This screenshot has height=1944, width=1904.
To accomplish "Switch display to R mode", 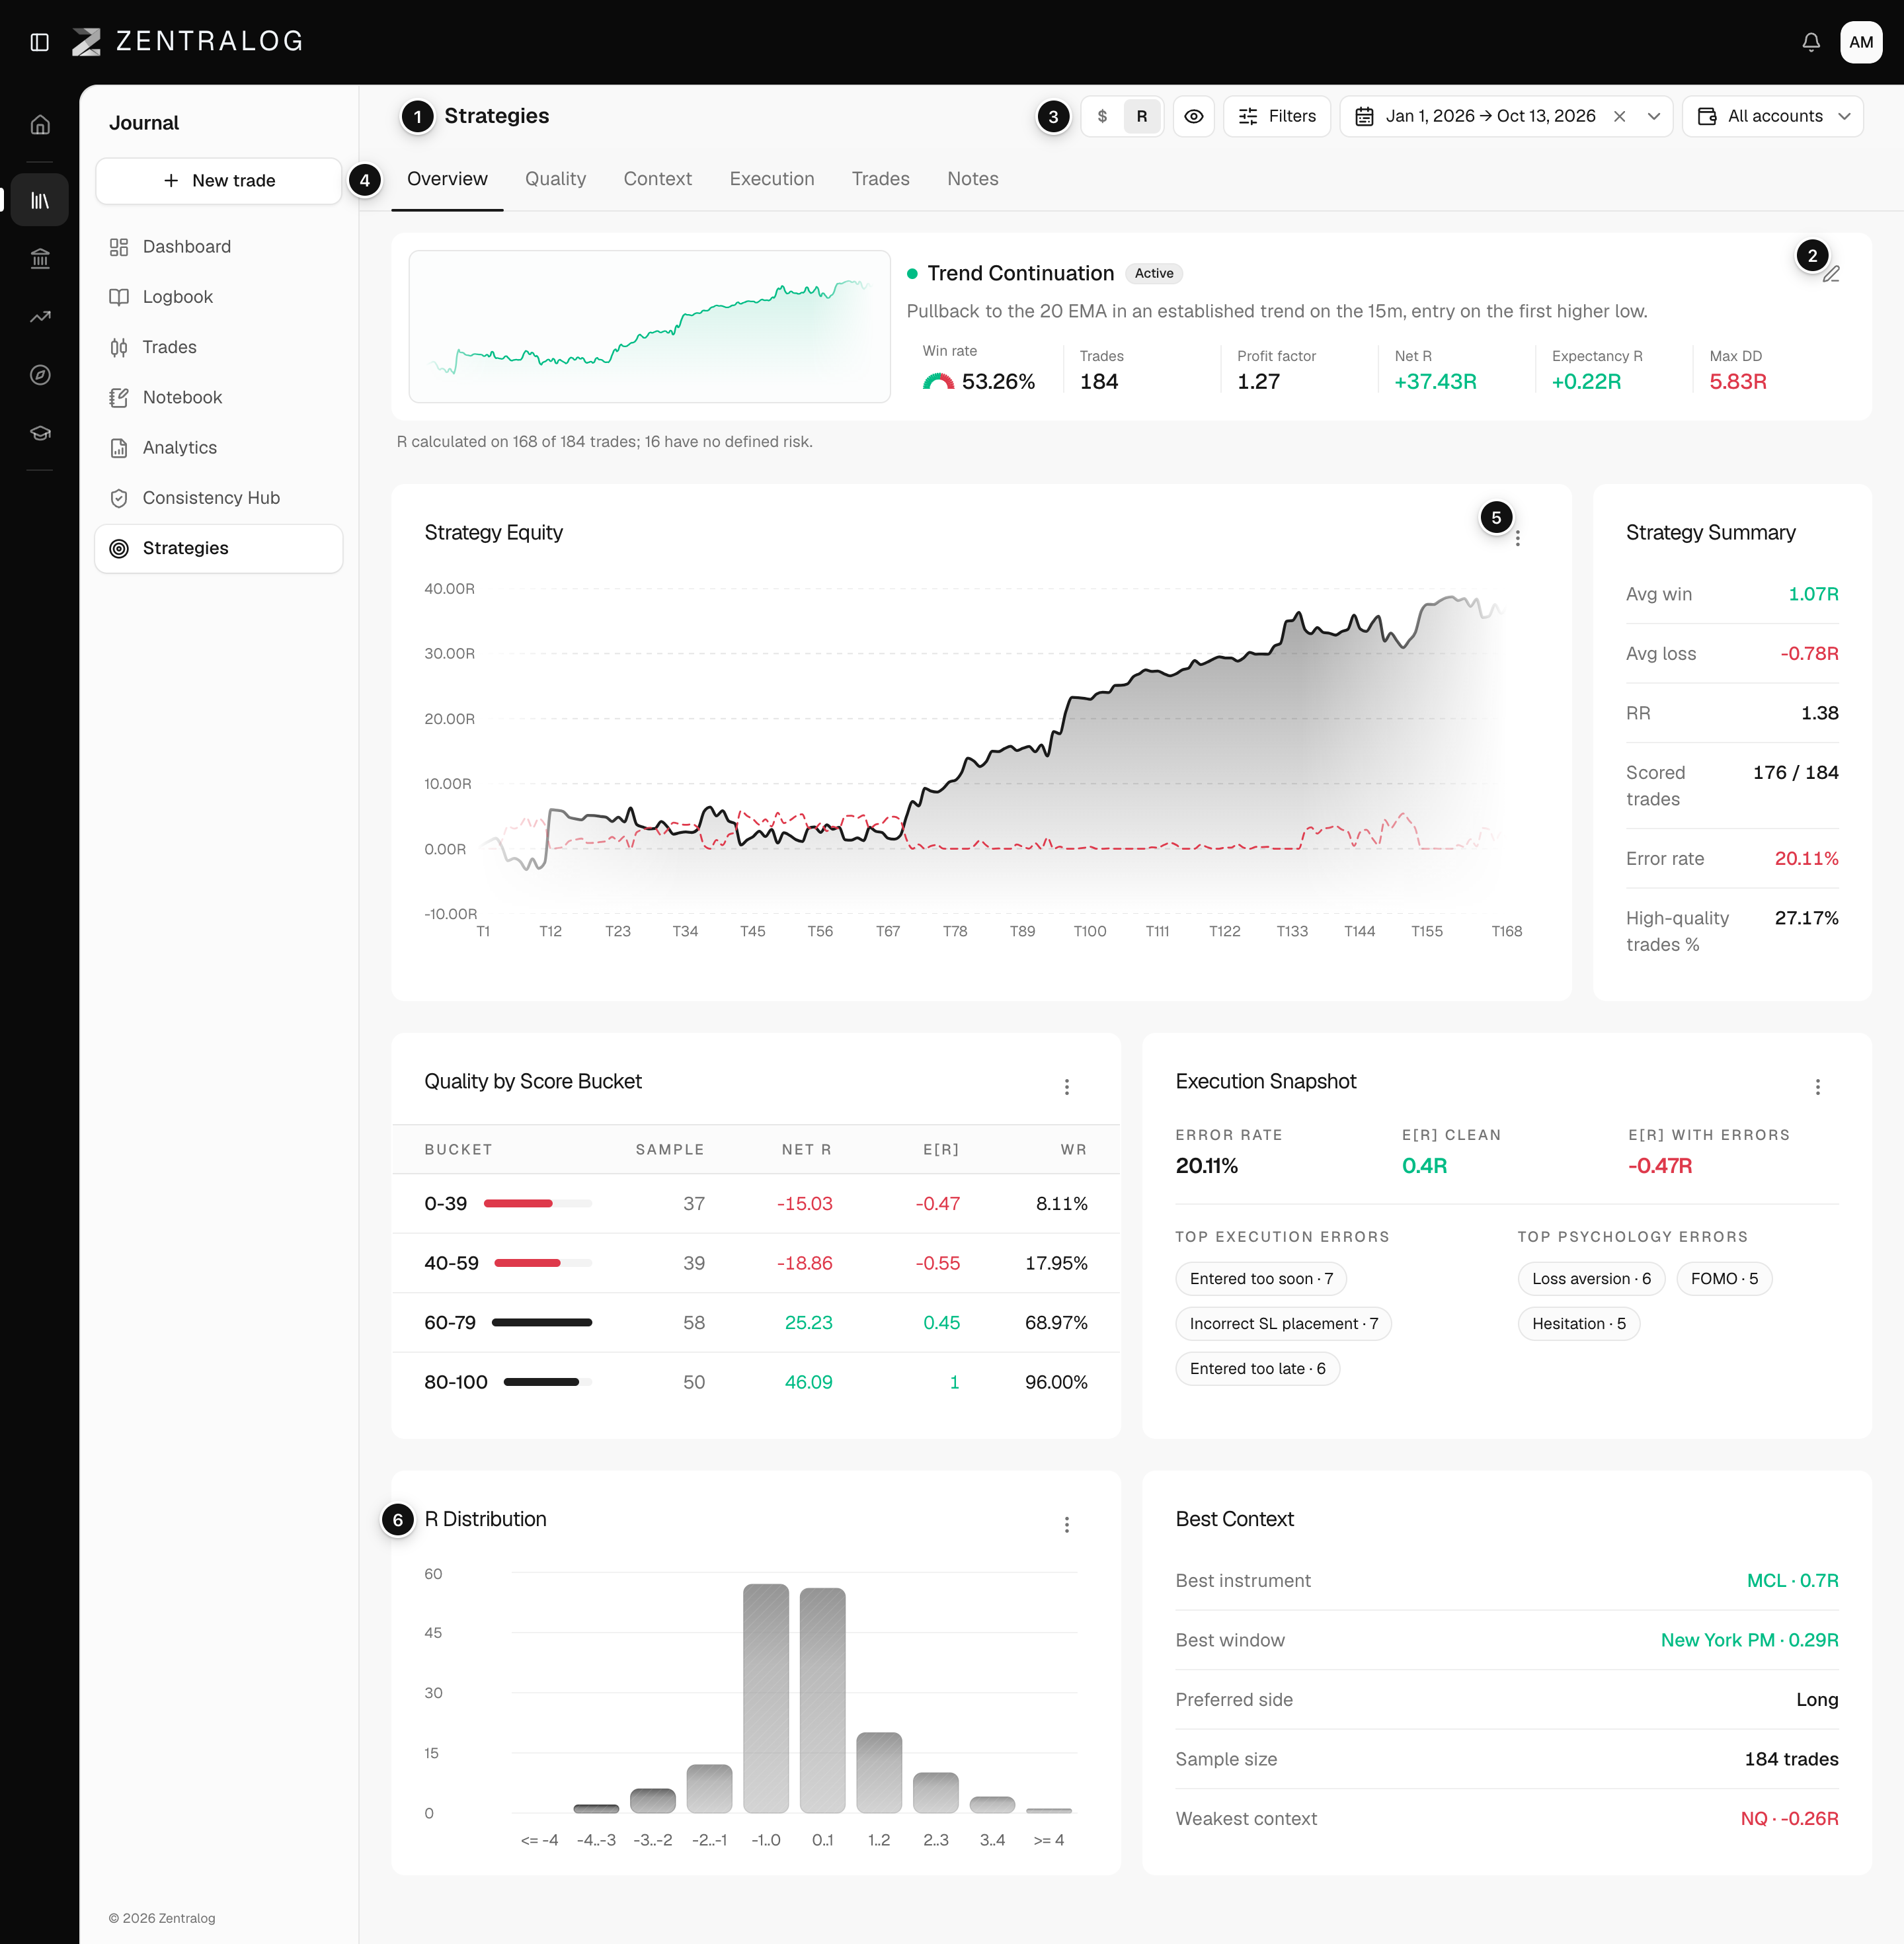I will (x=1142, y=117).
